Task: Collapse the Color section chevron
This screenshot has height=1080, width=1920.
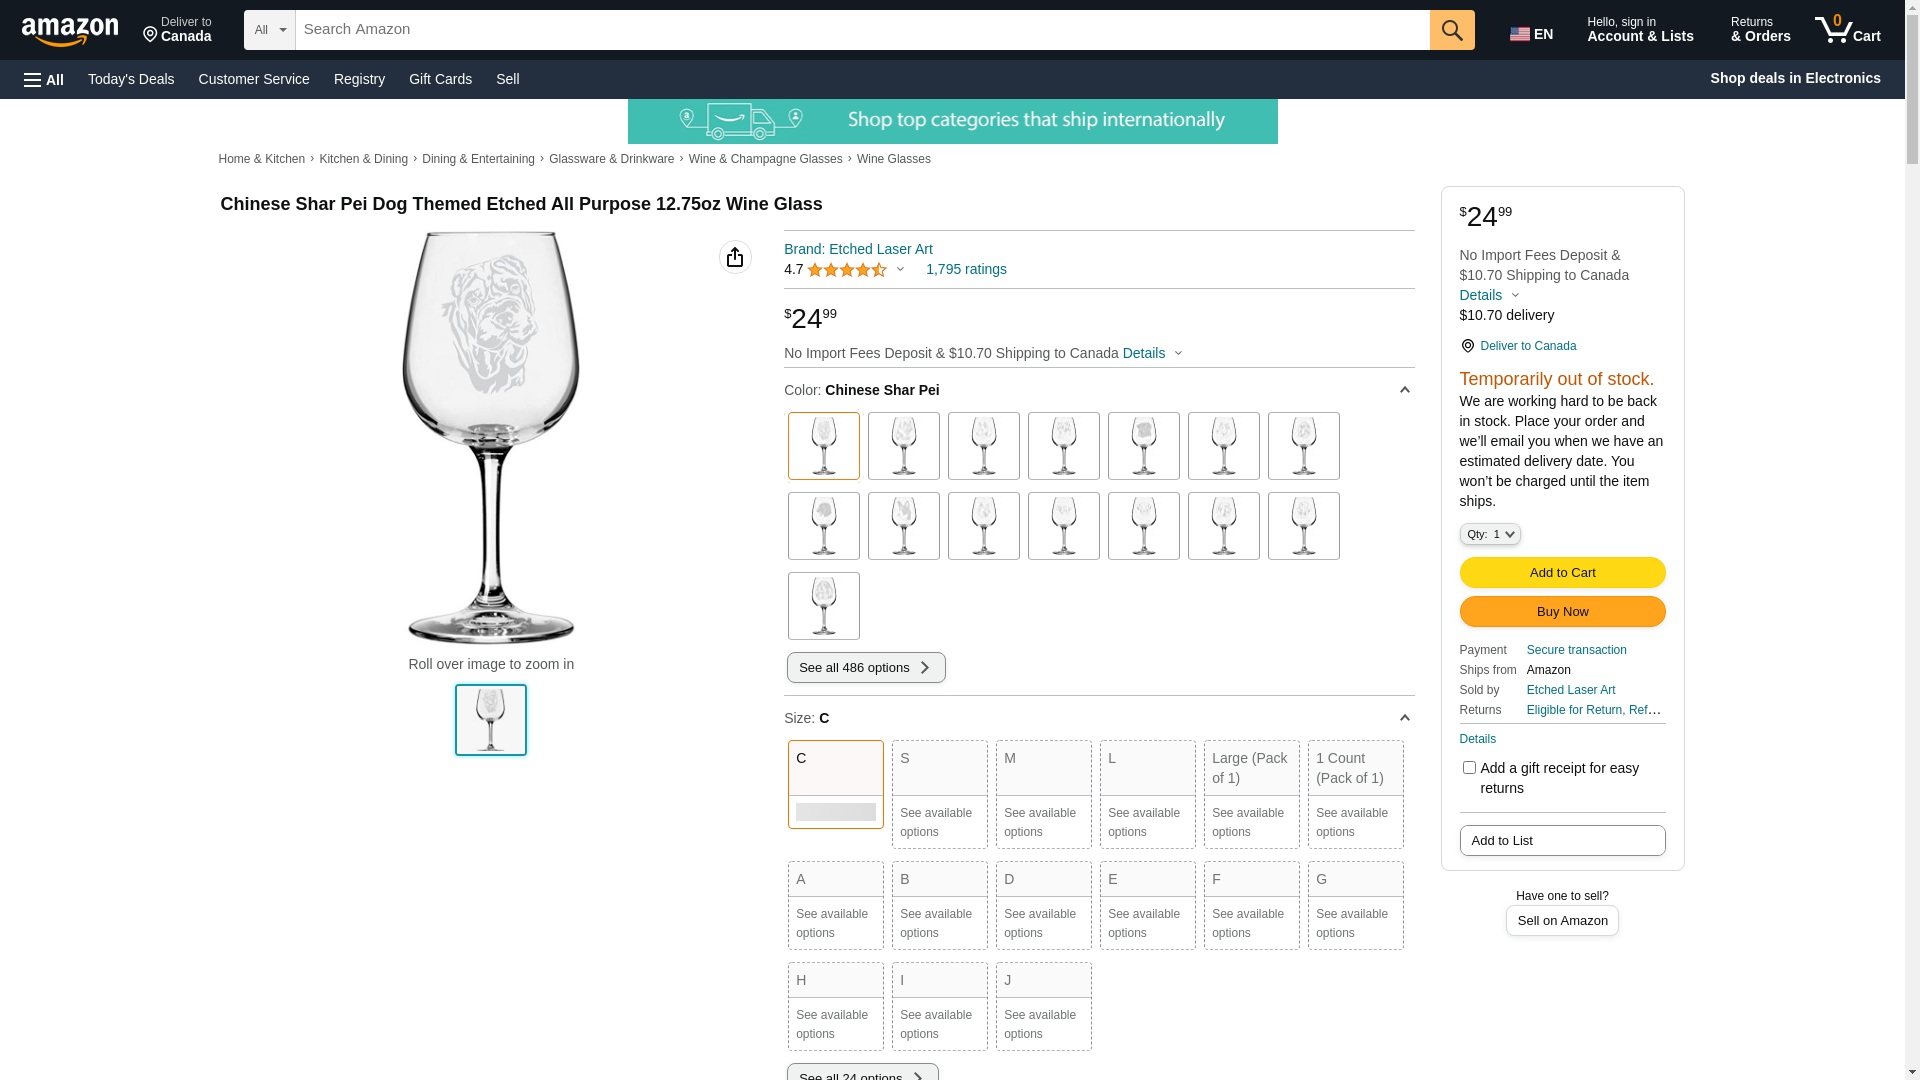Action: click(x=1404, y=390)
